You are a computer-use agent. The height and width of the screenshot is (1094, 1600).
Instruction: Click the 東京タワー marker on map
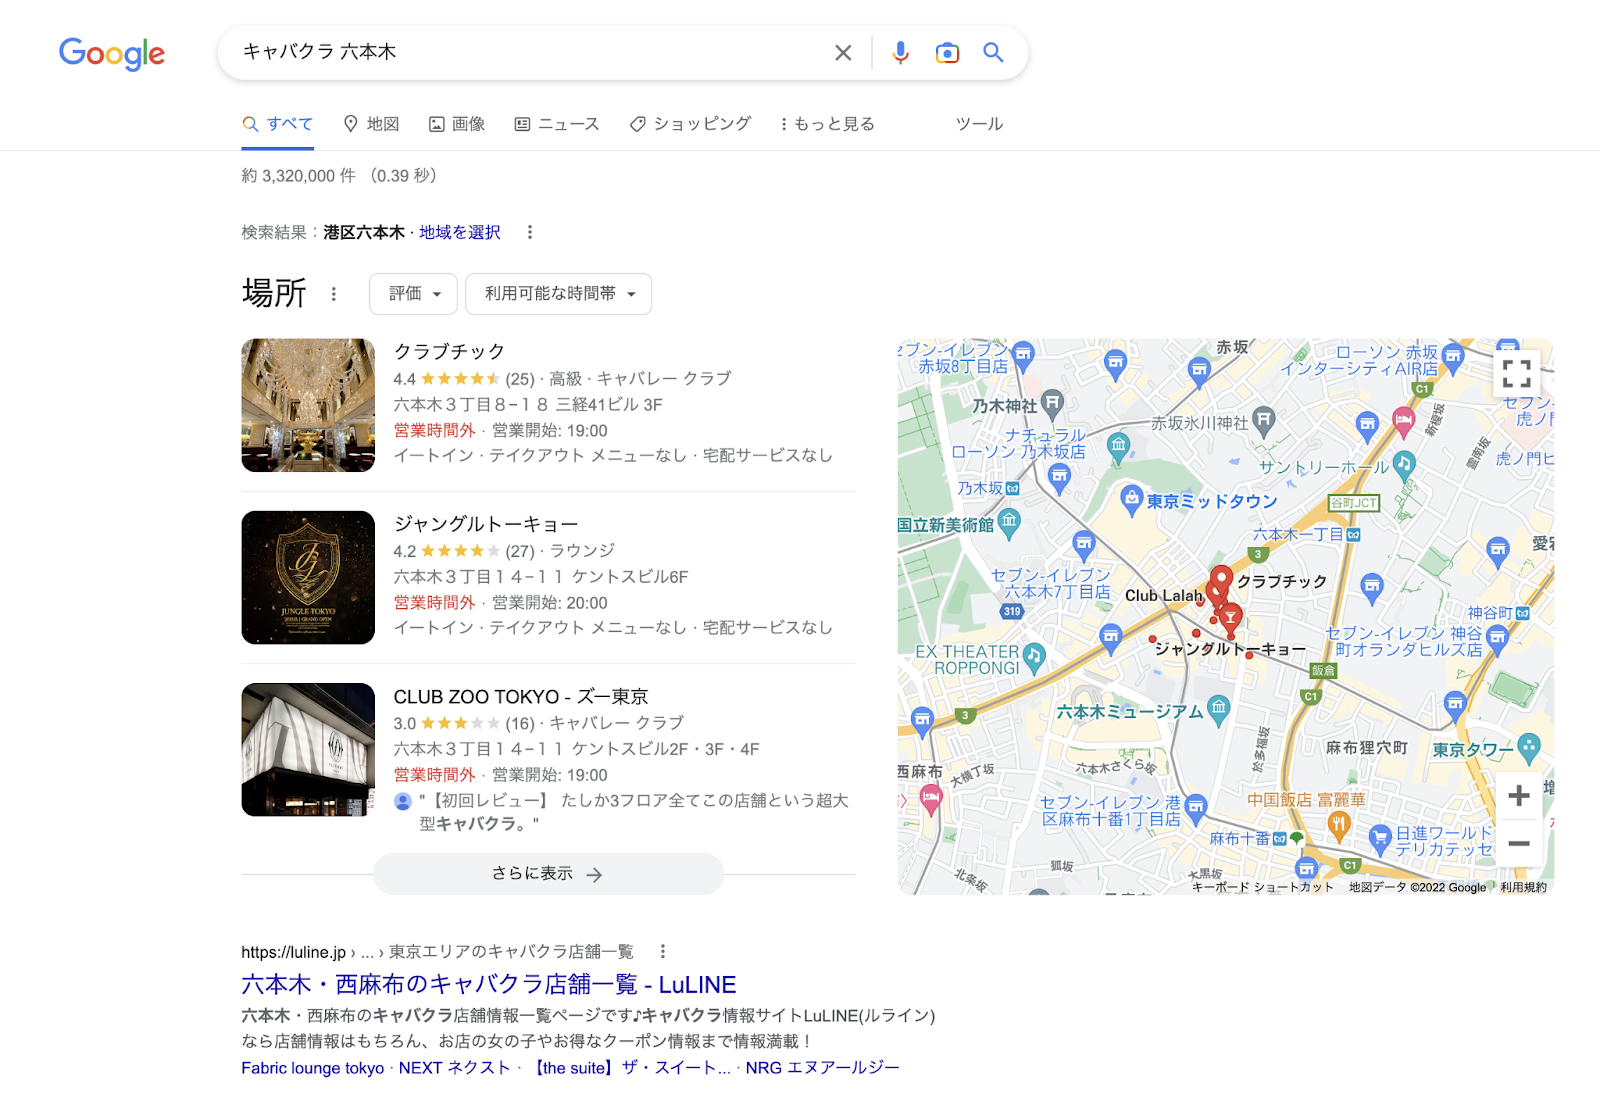tap(1528, 747)
